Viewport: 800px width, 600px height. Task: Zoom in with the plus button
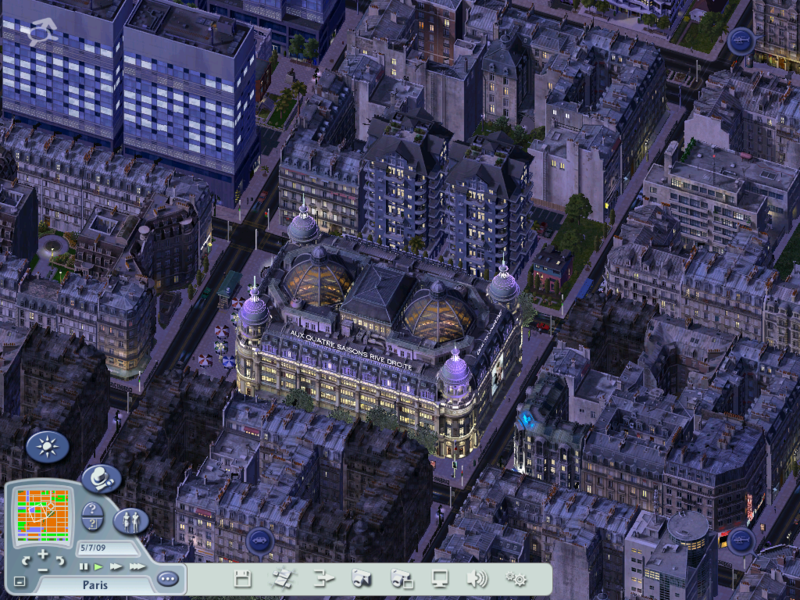pyautogui.click(x=43, y=554)
